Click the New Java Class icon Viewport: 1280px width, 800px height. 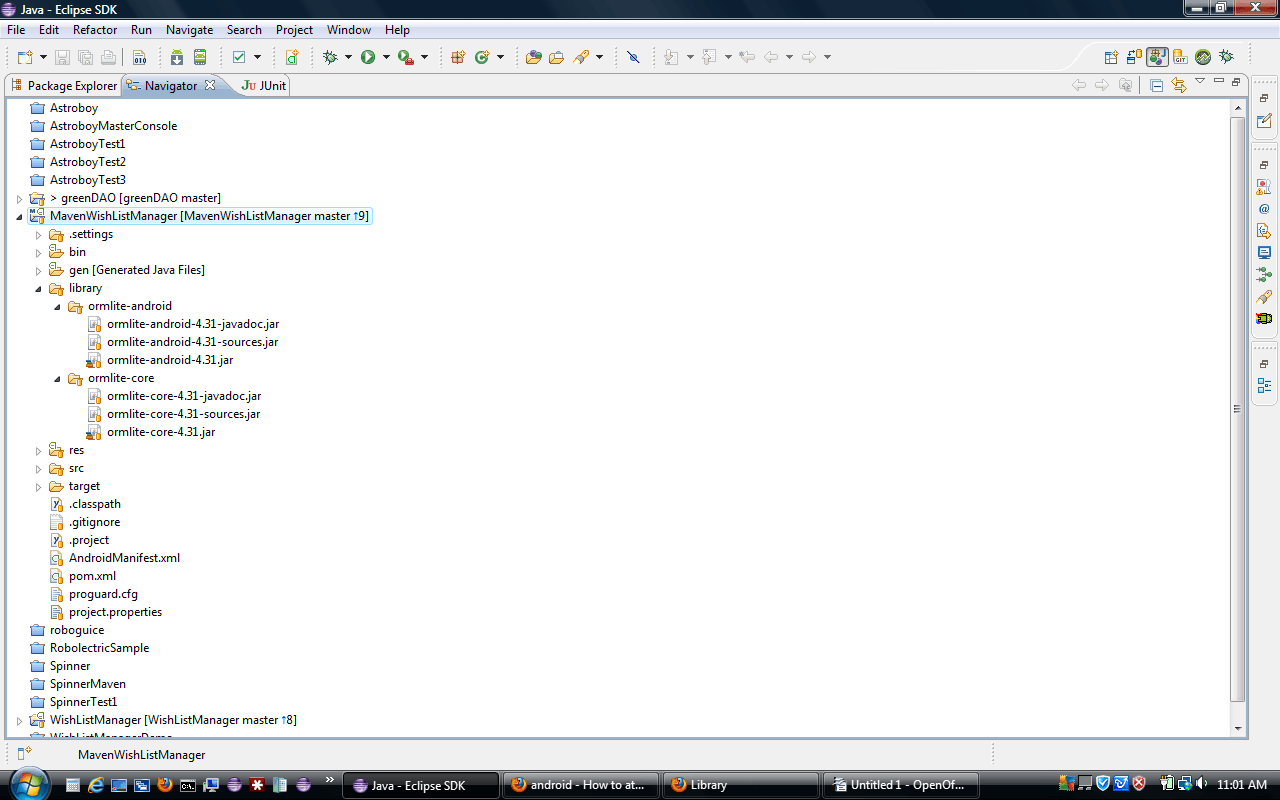(482, 57)
